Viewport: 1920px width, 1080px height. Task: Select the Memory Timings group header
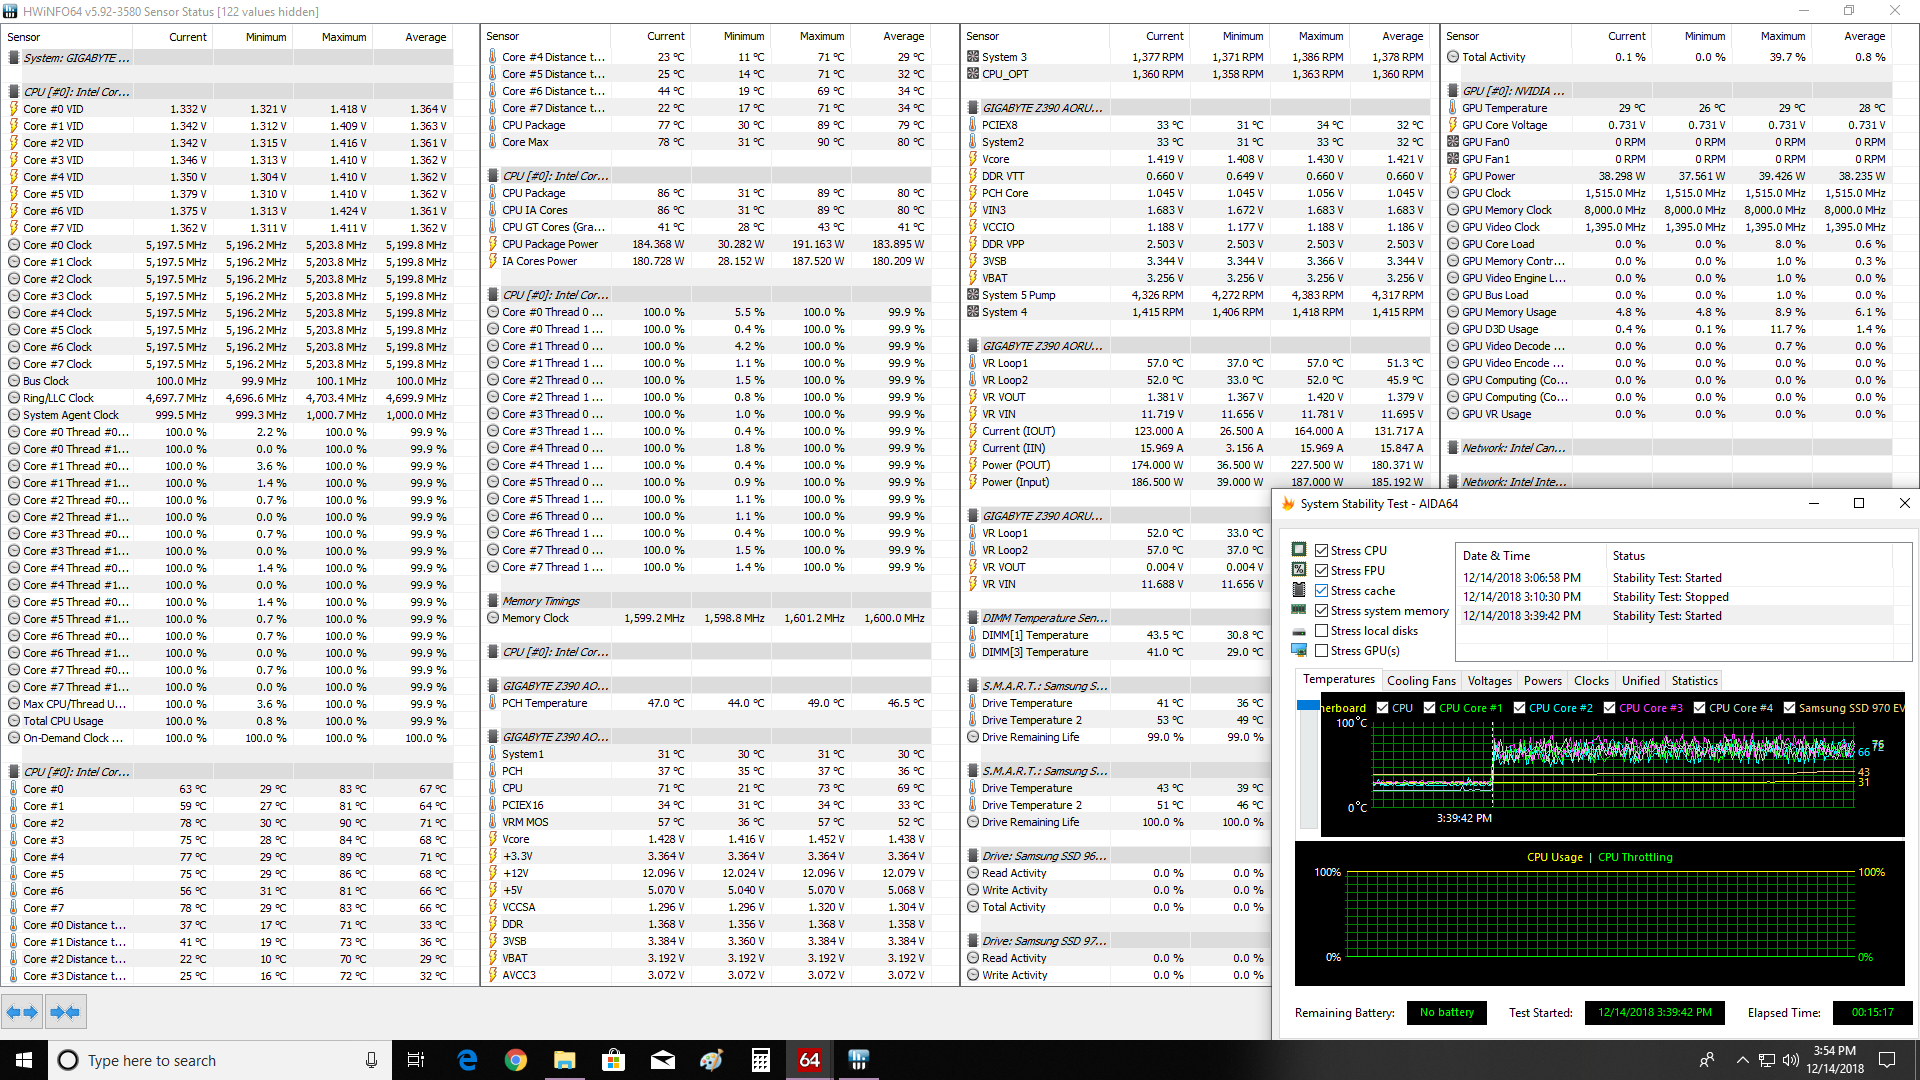pyautogui.click(x=707, y=601)
